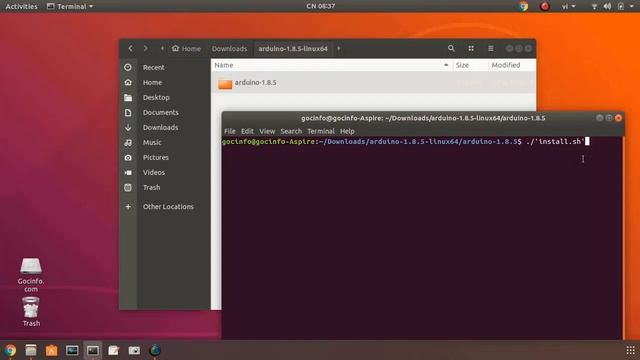Click the orange arduino-1.8.5 folder icon
This screenshot has height=360, width=640.
click(225, 84)
